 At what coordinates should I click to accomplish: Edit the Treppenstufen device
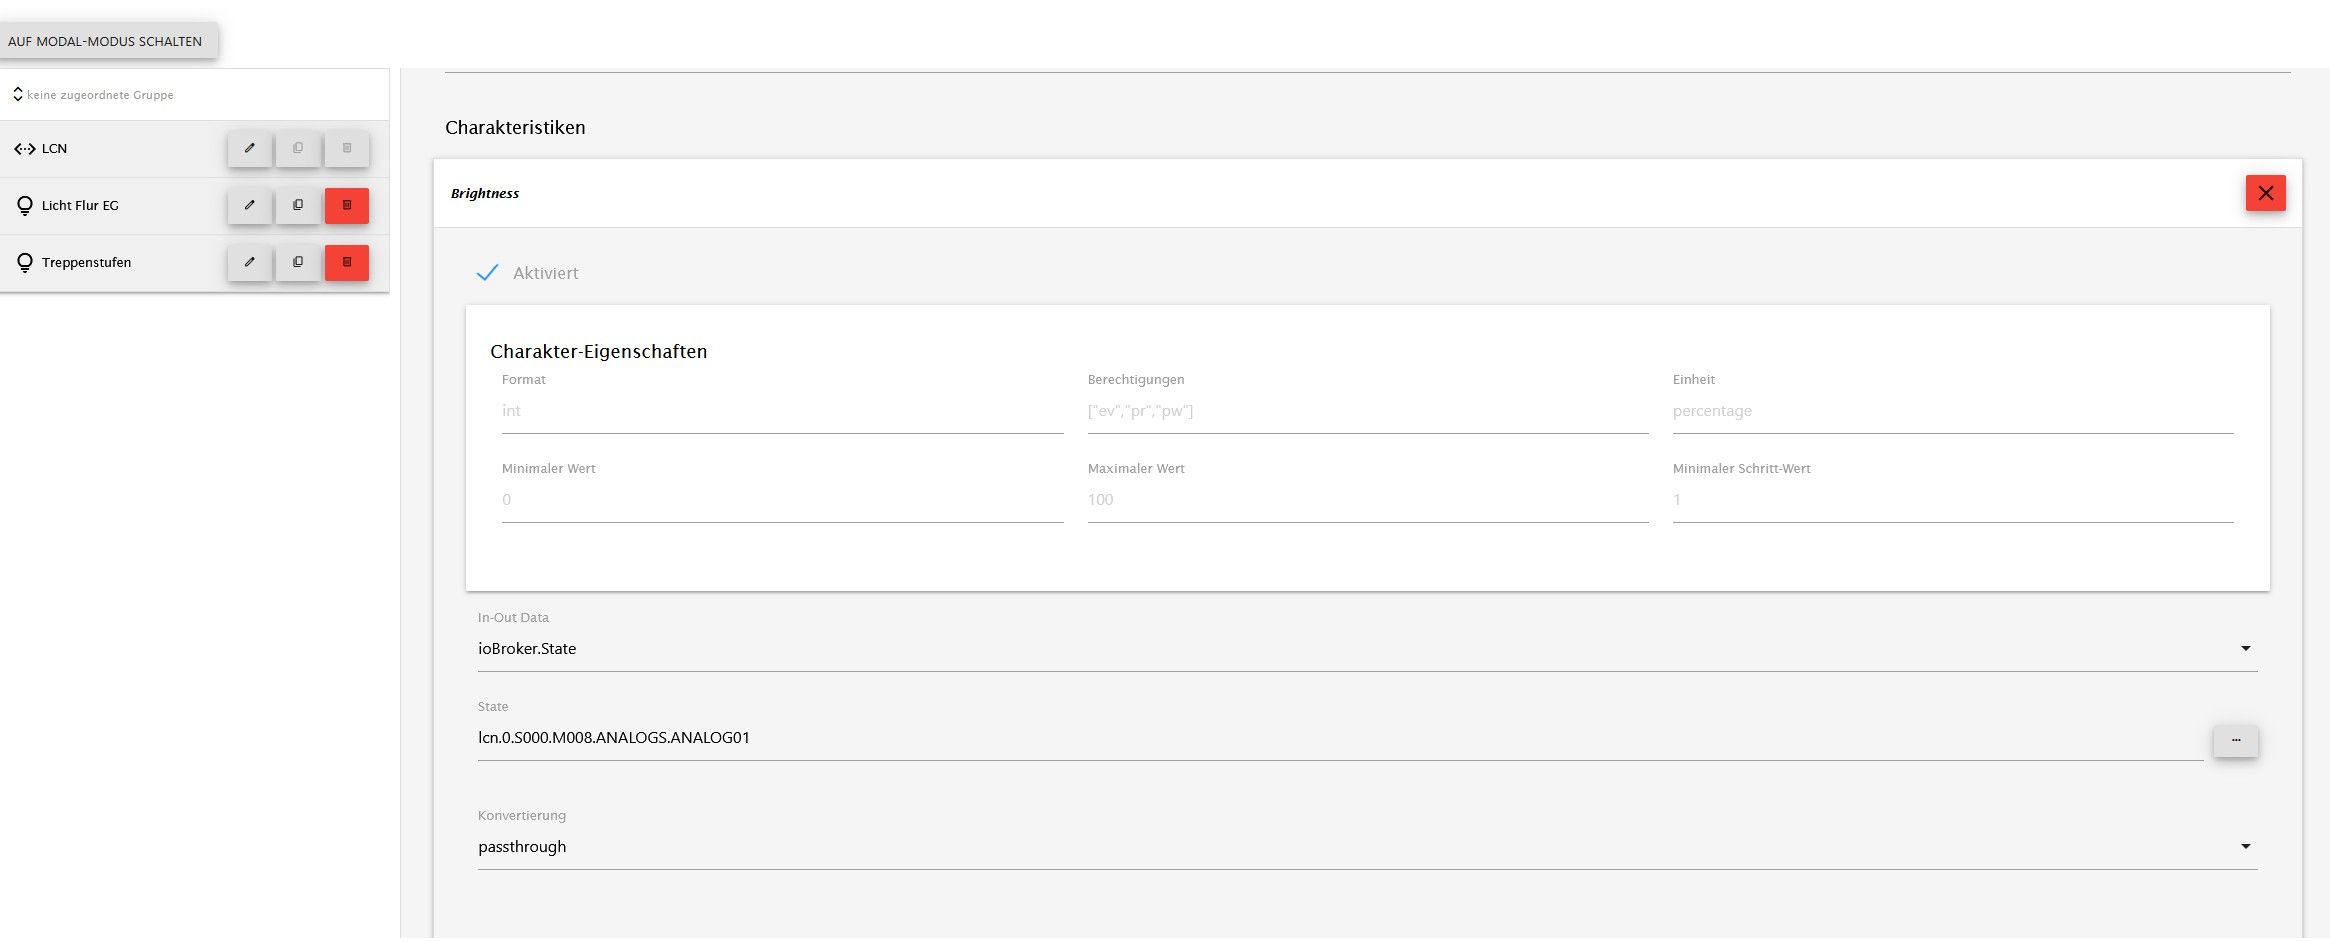pyautogui.click(x=249, y=263)
